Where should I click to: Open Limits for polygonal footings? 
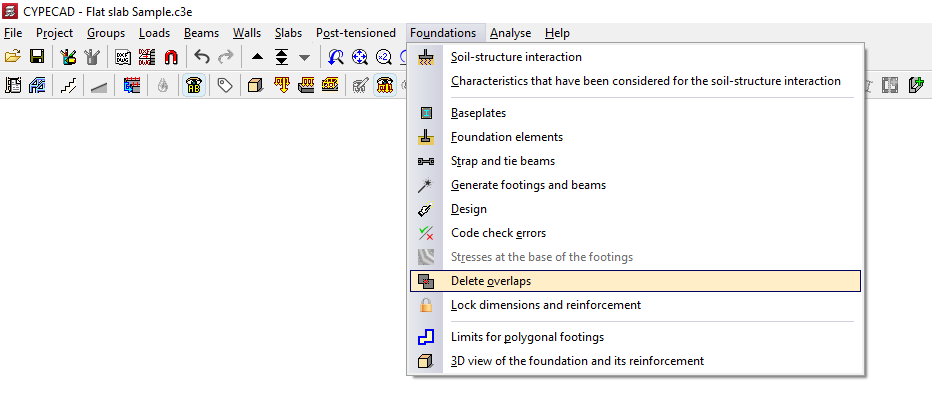pyautogui.click(x=527, y=337)
